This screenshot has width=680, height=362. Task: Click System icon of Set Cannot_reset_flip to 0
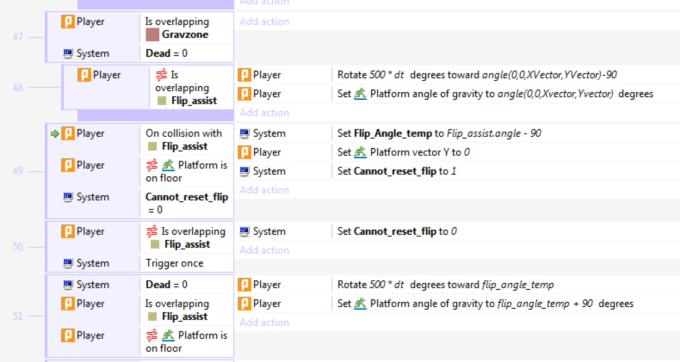pyautogui.click(x=245, y=232)
